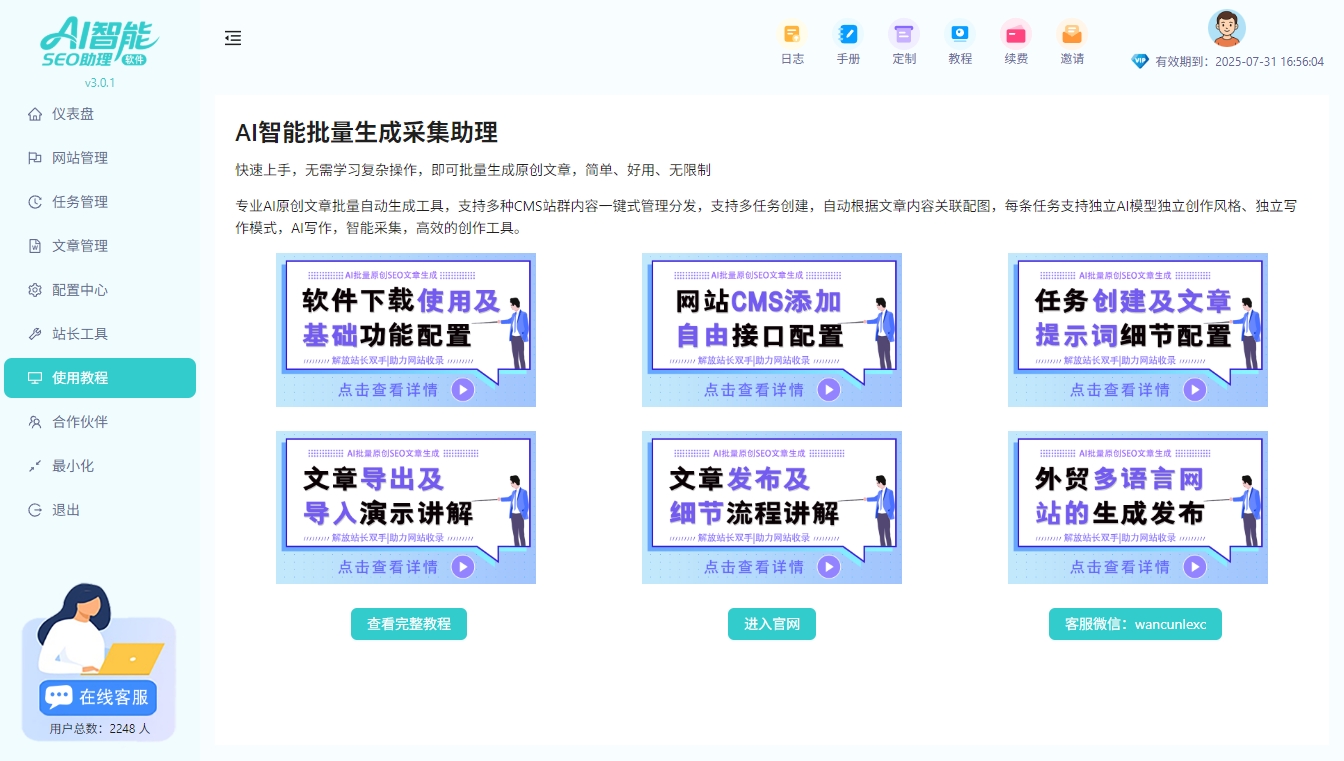Open the 外贸多语言网站的生成发布 tutorial thumbnail
This screenshot has width=1344, height=761.
(x=1137, y=507)
